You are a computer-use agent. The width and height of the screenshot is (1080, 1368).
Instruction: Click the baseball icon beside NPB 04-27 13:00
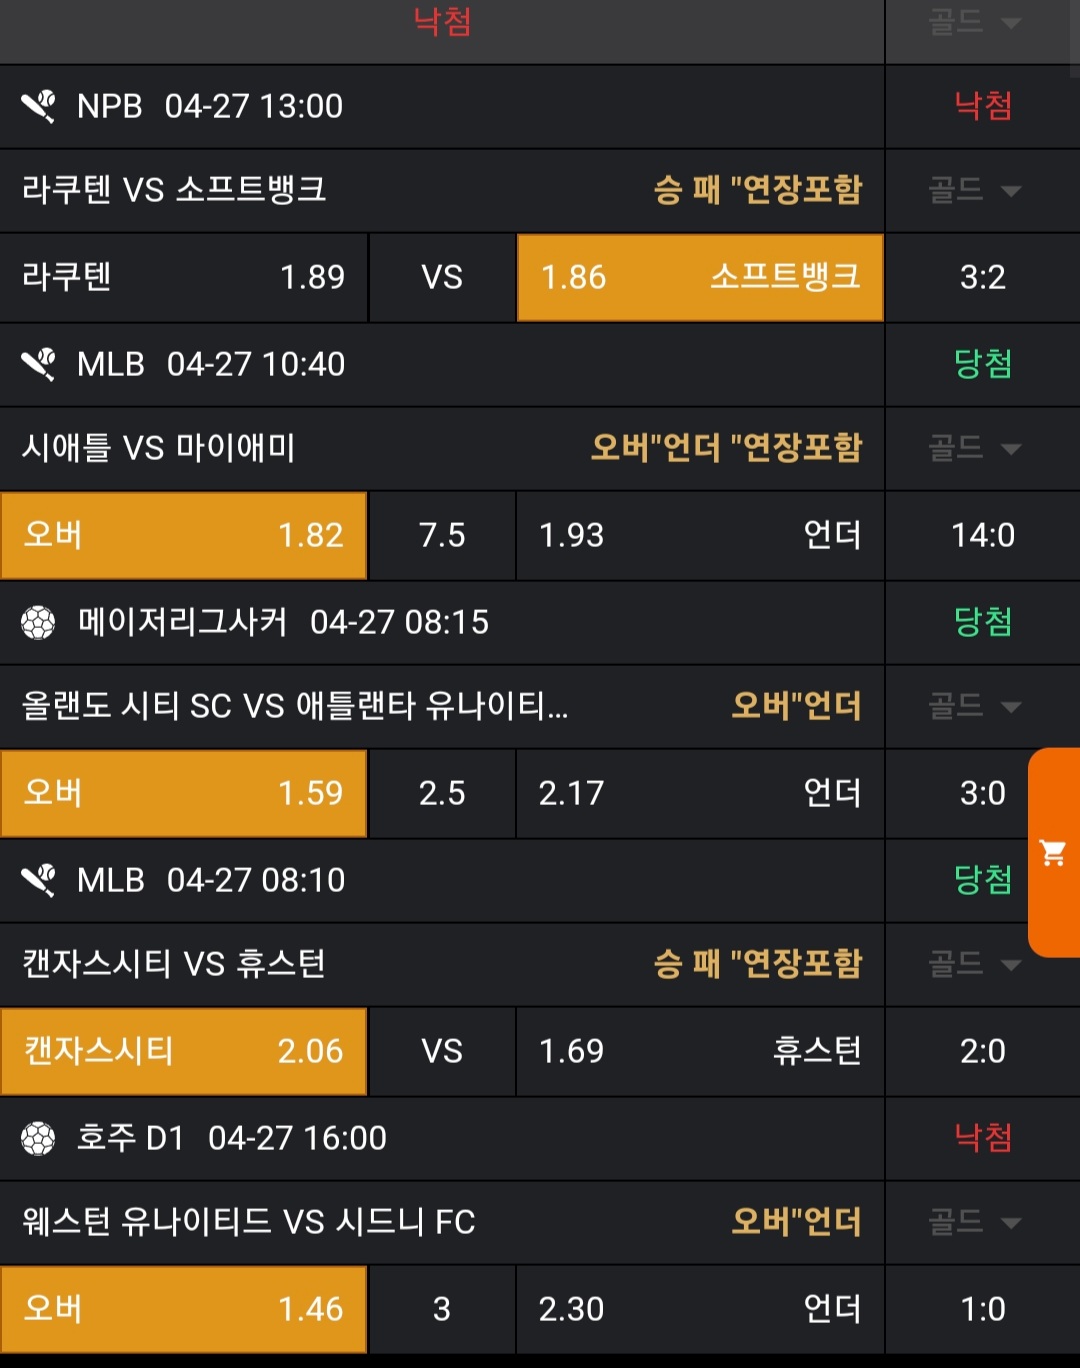39,106
